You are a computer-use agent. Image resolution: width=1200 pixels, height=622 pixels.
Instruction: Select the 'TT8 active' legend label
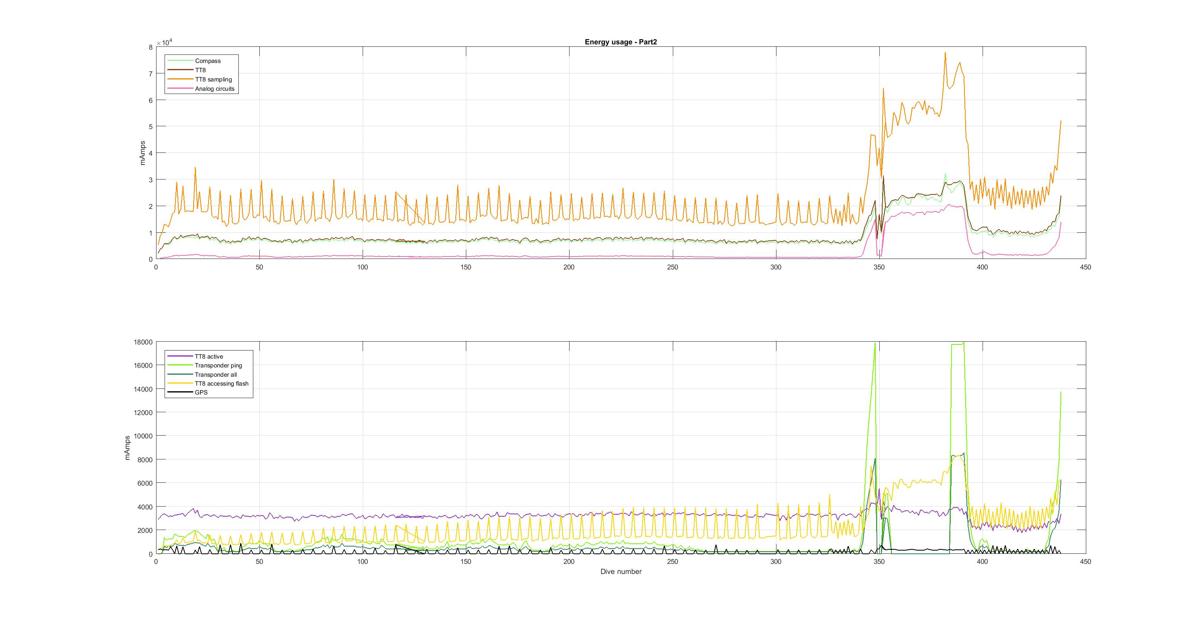point(211,355)
